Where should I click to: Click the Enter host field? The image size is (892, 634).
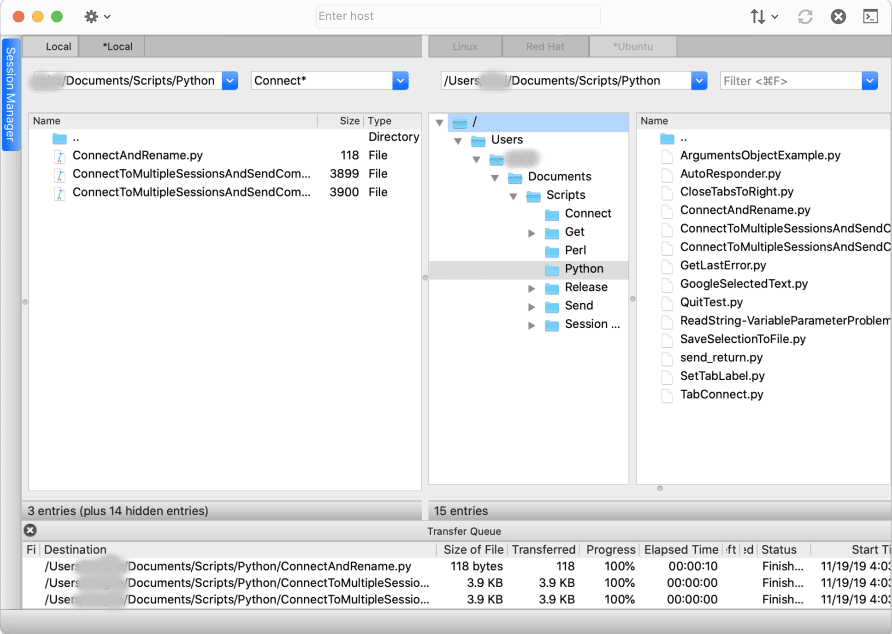point(458,17)
